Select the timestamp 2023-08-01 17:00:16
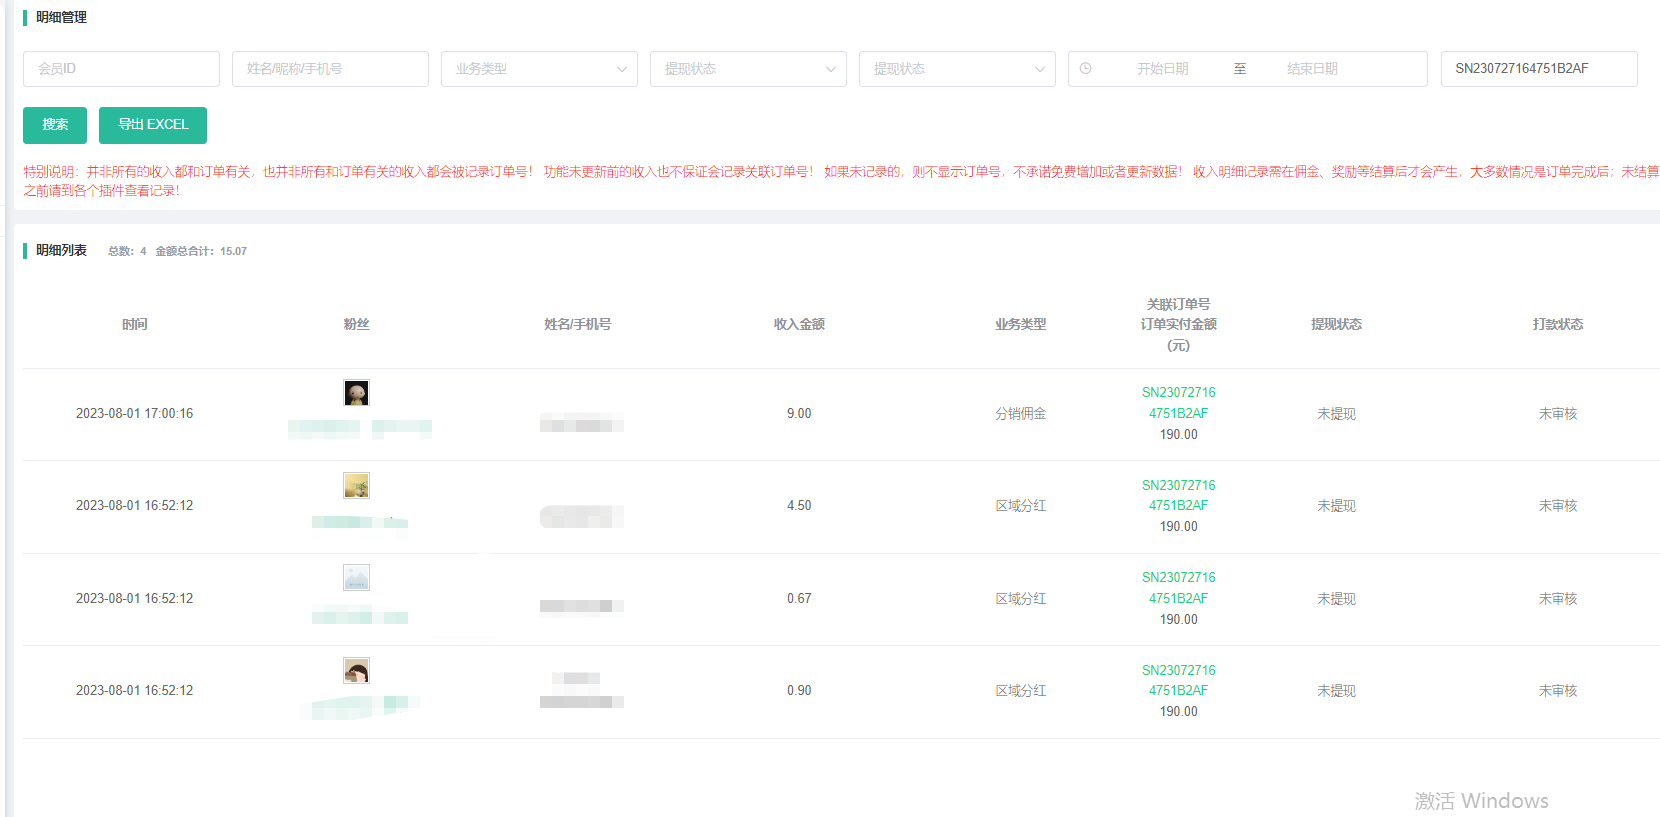The height and width of the screenshot is (817, 1660). 134,414
